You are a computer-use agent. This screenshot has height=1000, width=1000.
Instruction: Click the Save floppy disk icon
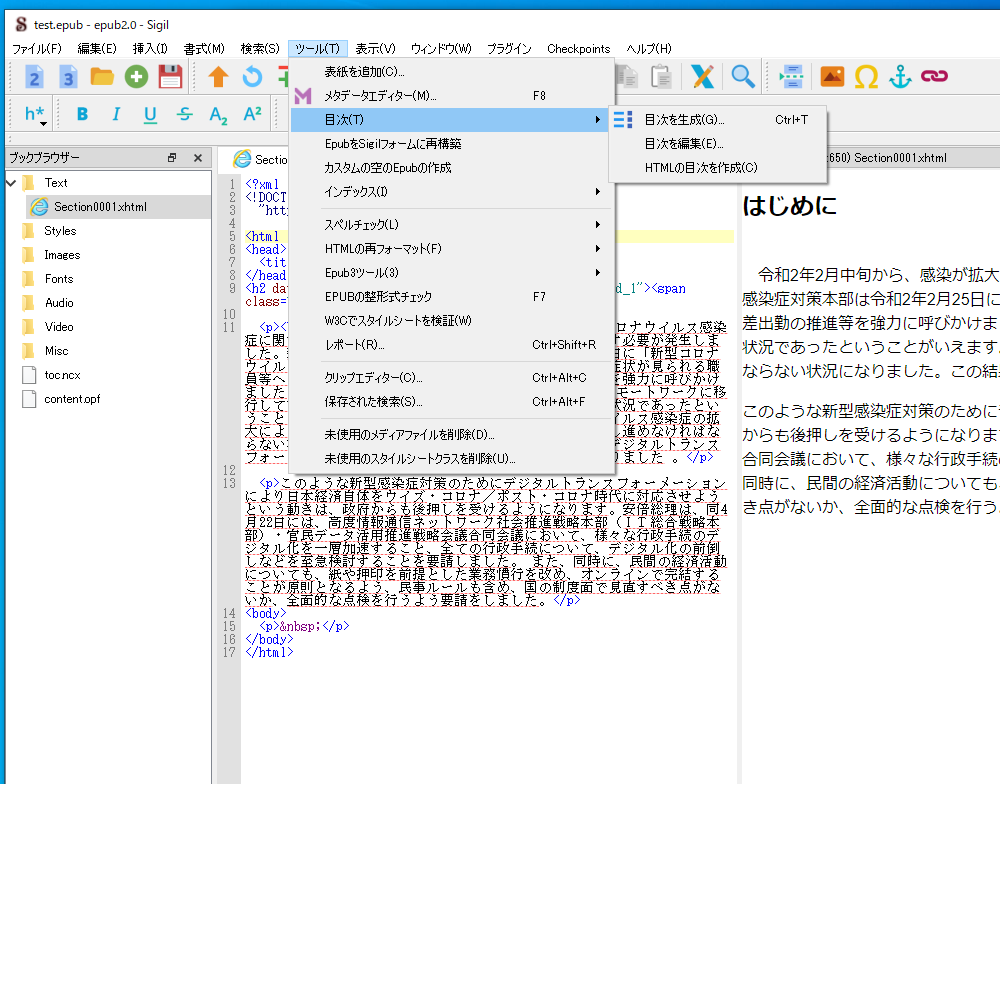pos(170,77)
